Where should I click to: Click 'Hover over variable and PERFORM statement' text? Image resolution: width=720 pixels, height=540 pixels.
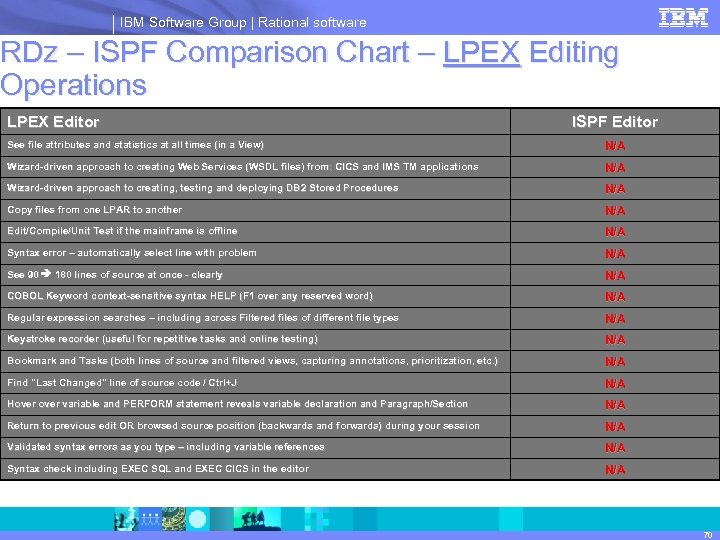point(237,404)
